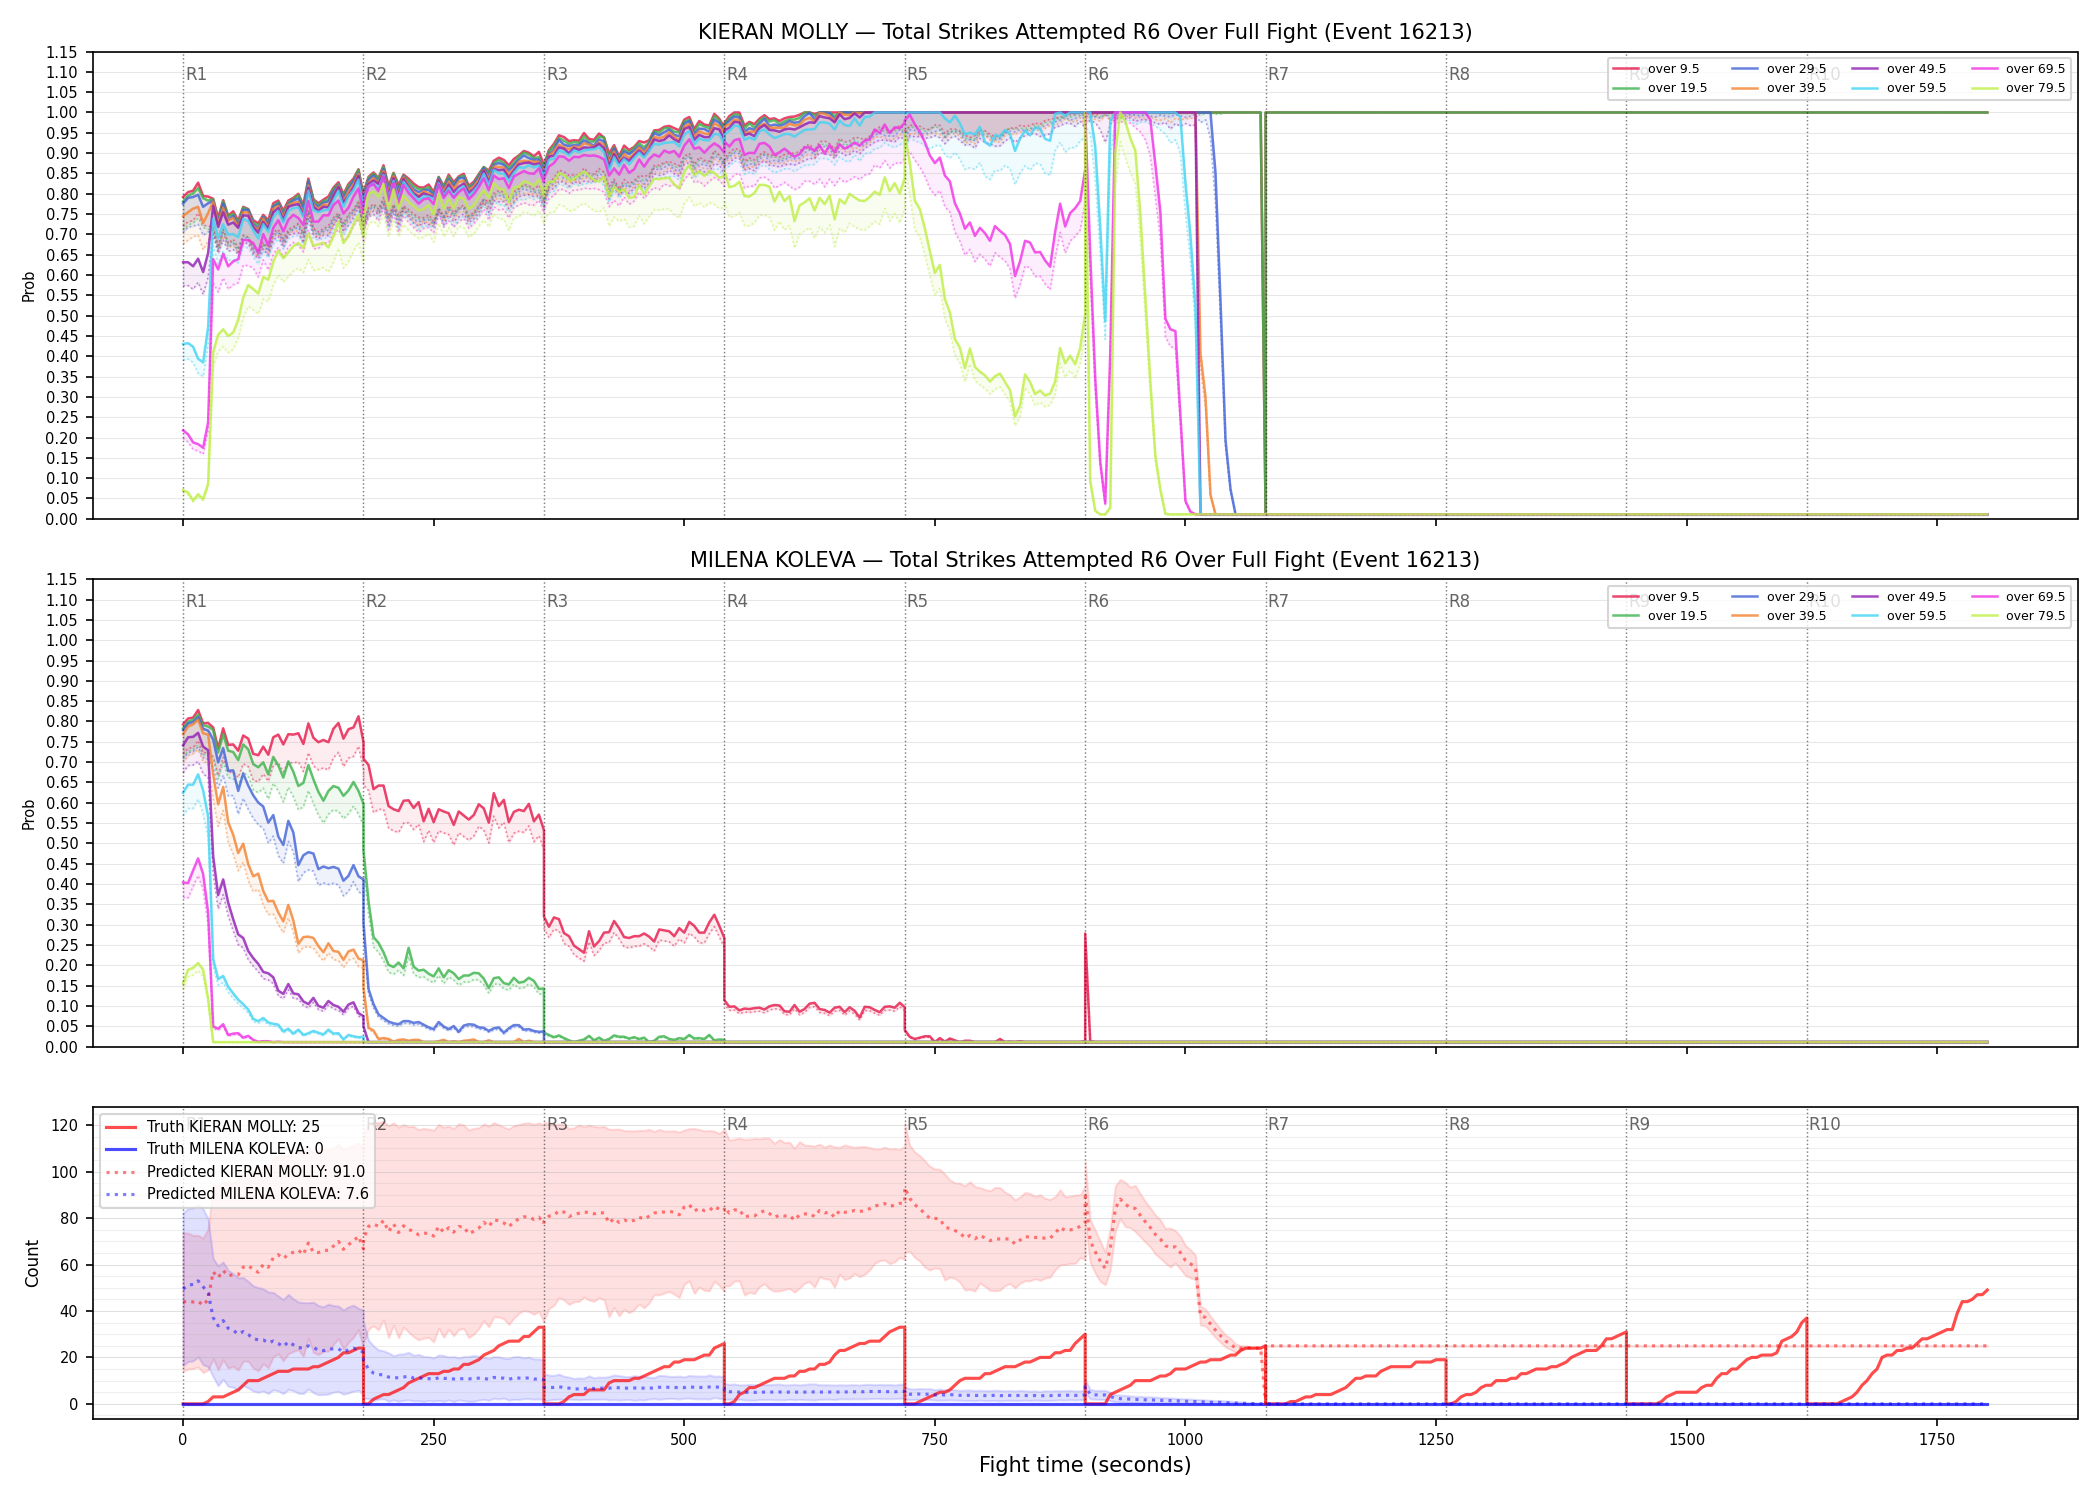The height and width of the screenshot is (1500, 2100).
Task: Click the R7 round label in the MILENA KOLEVA chart
Action: pos(1278,601)
